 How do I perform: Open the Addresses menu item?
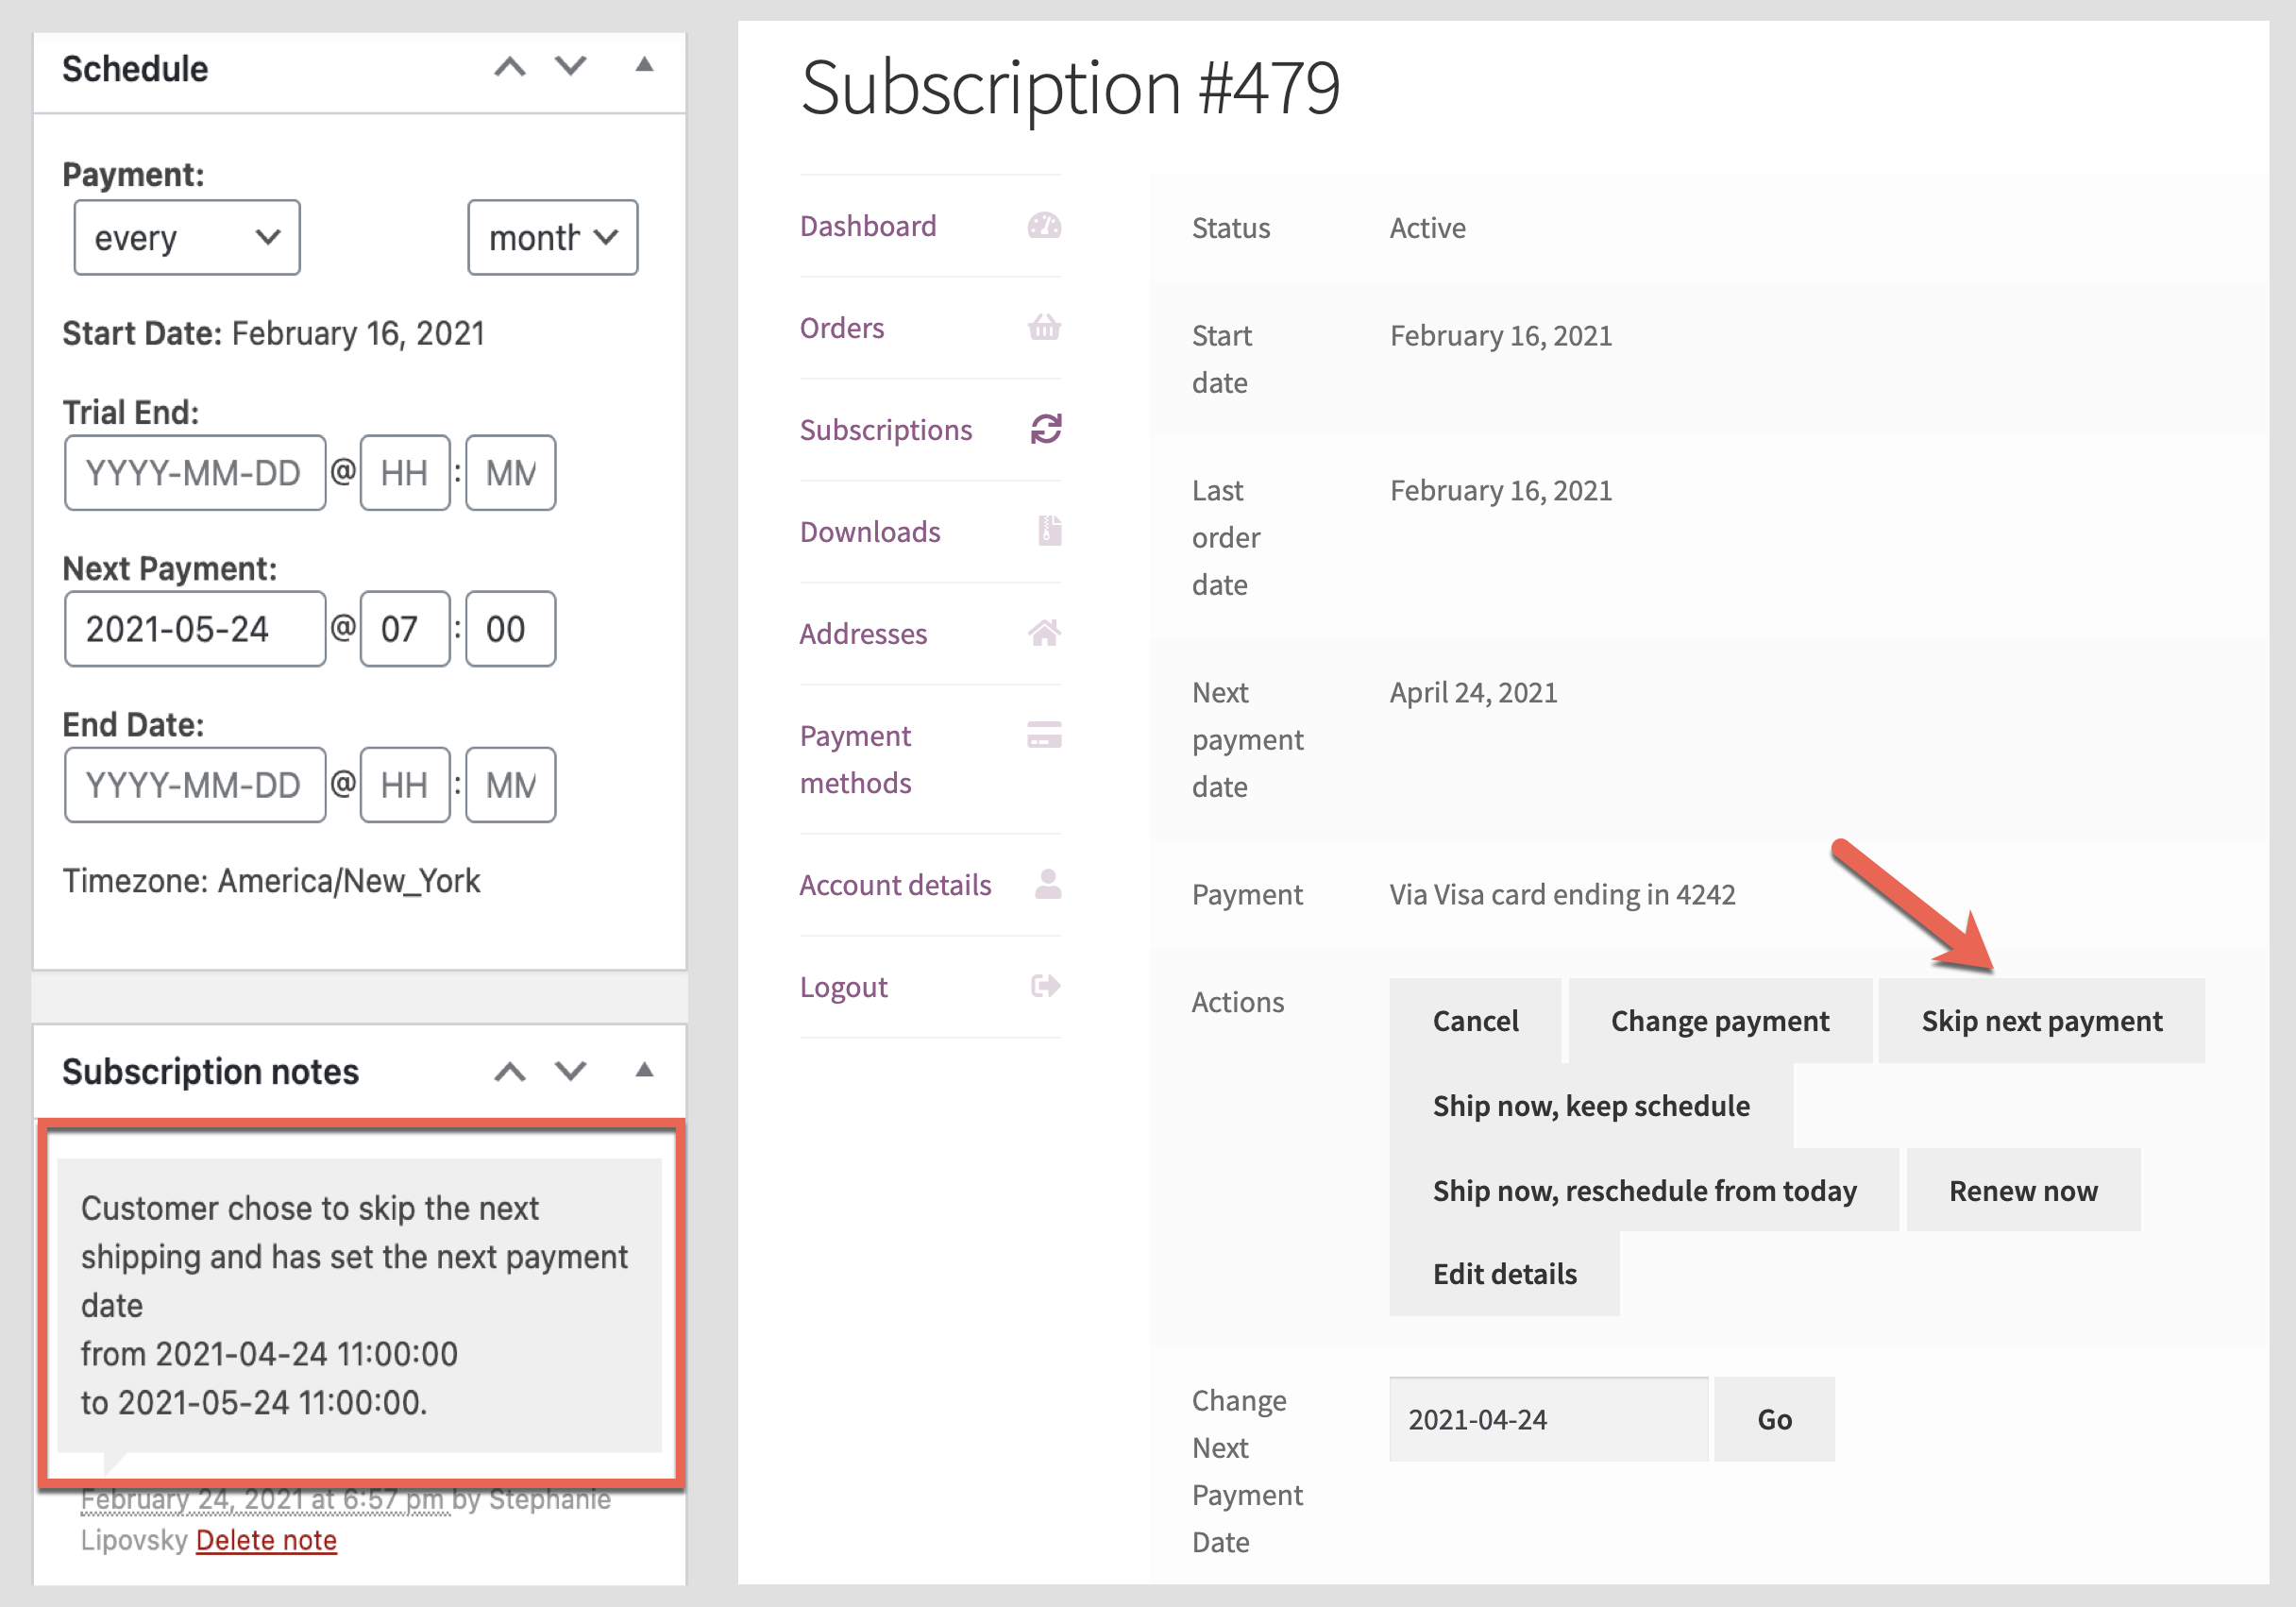(863, 633)
